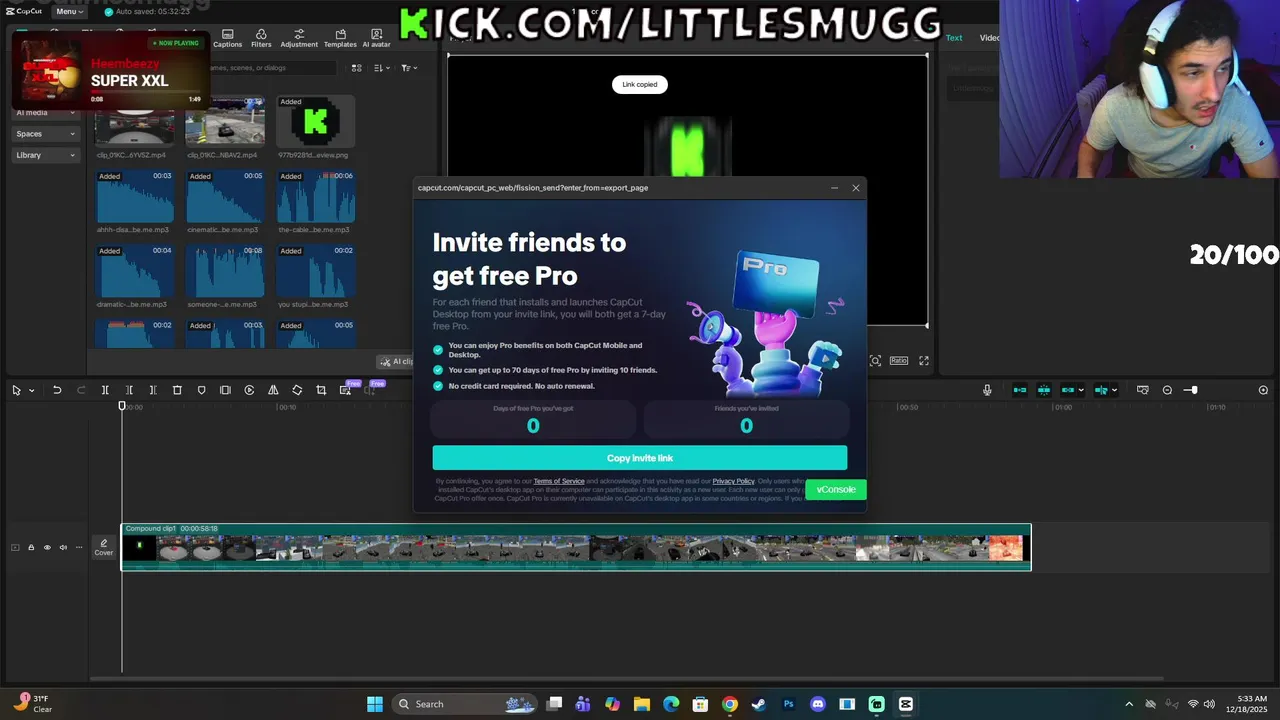1280x720 pixels.
Task: Zoom out timeline with minus icon
Action: tap(1167, 390)
